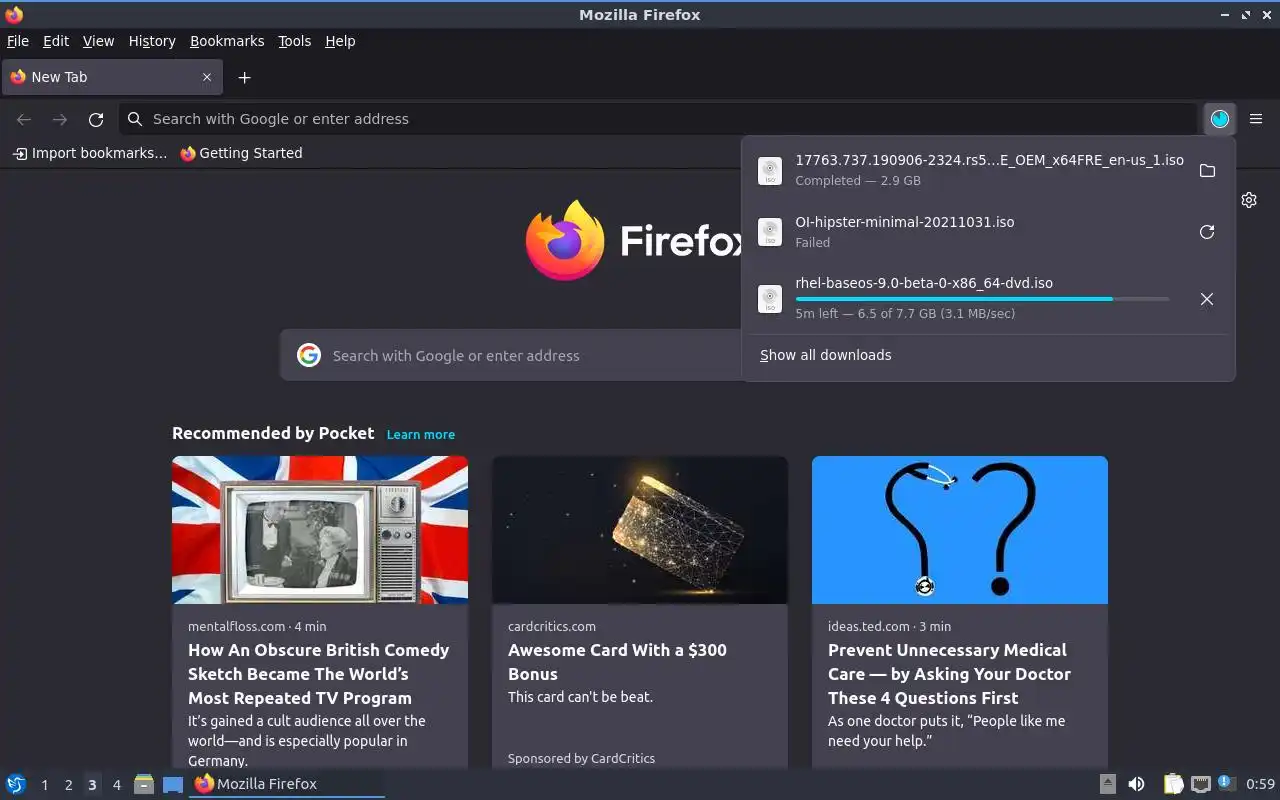Click Learn more next to Pocket
The width and height of the screenshot is (1280, 800).
421,434
